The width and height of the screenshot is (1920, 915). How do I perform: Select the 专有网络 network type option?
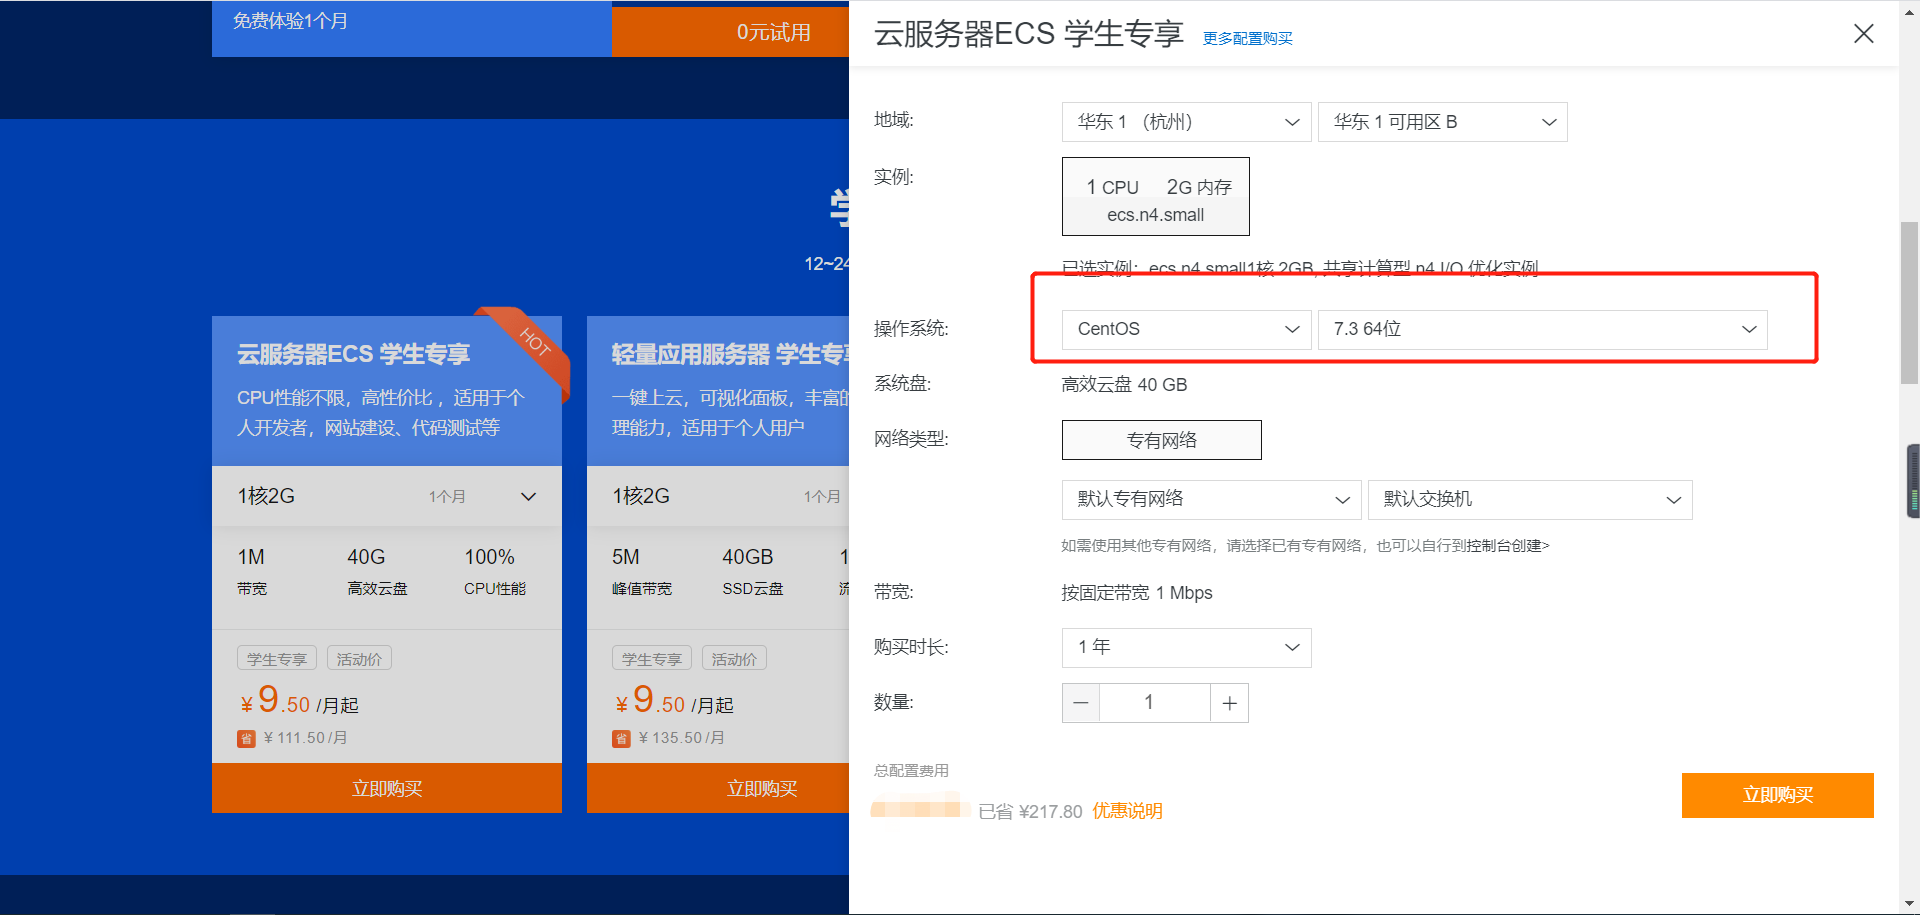[1161, 440]
